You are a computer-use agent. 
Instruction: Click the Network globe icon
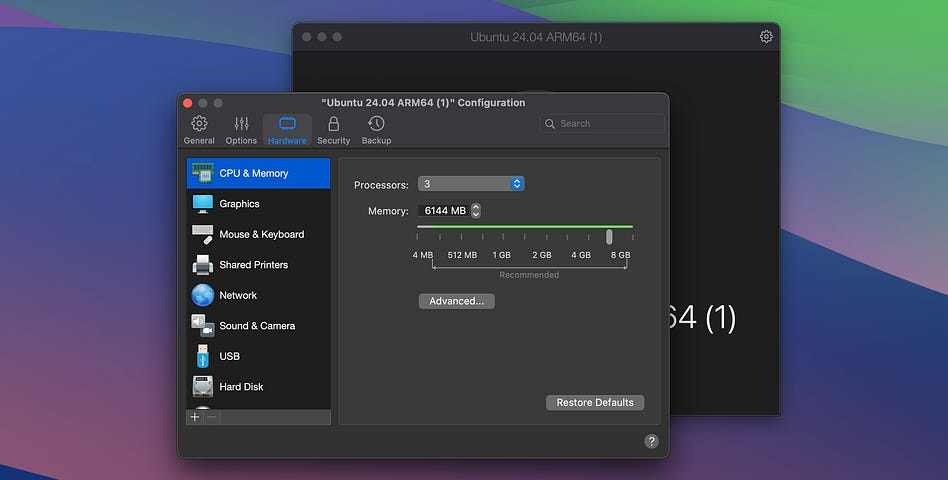203,295
